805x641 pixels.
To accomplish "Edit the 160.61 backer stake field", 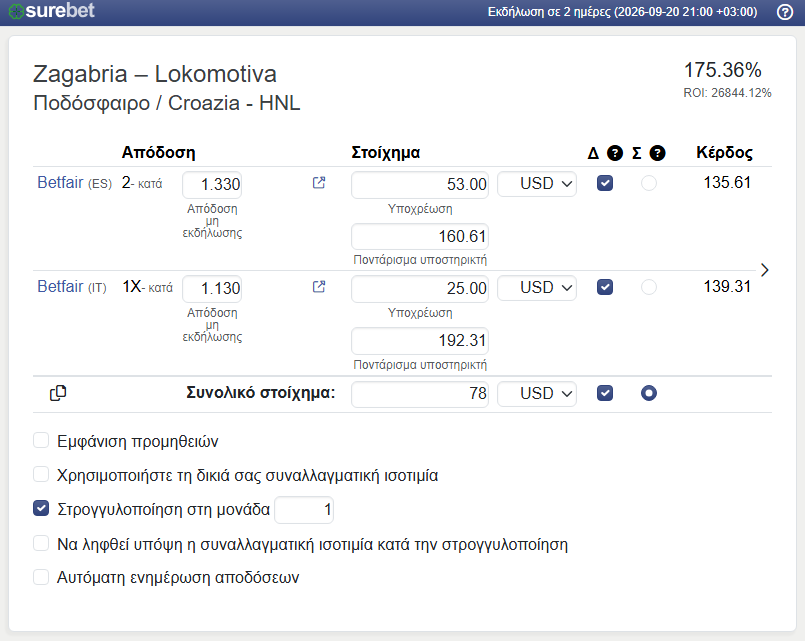I will pos(420,237).
